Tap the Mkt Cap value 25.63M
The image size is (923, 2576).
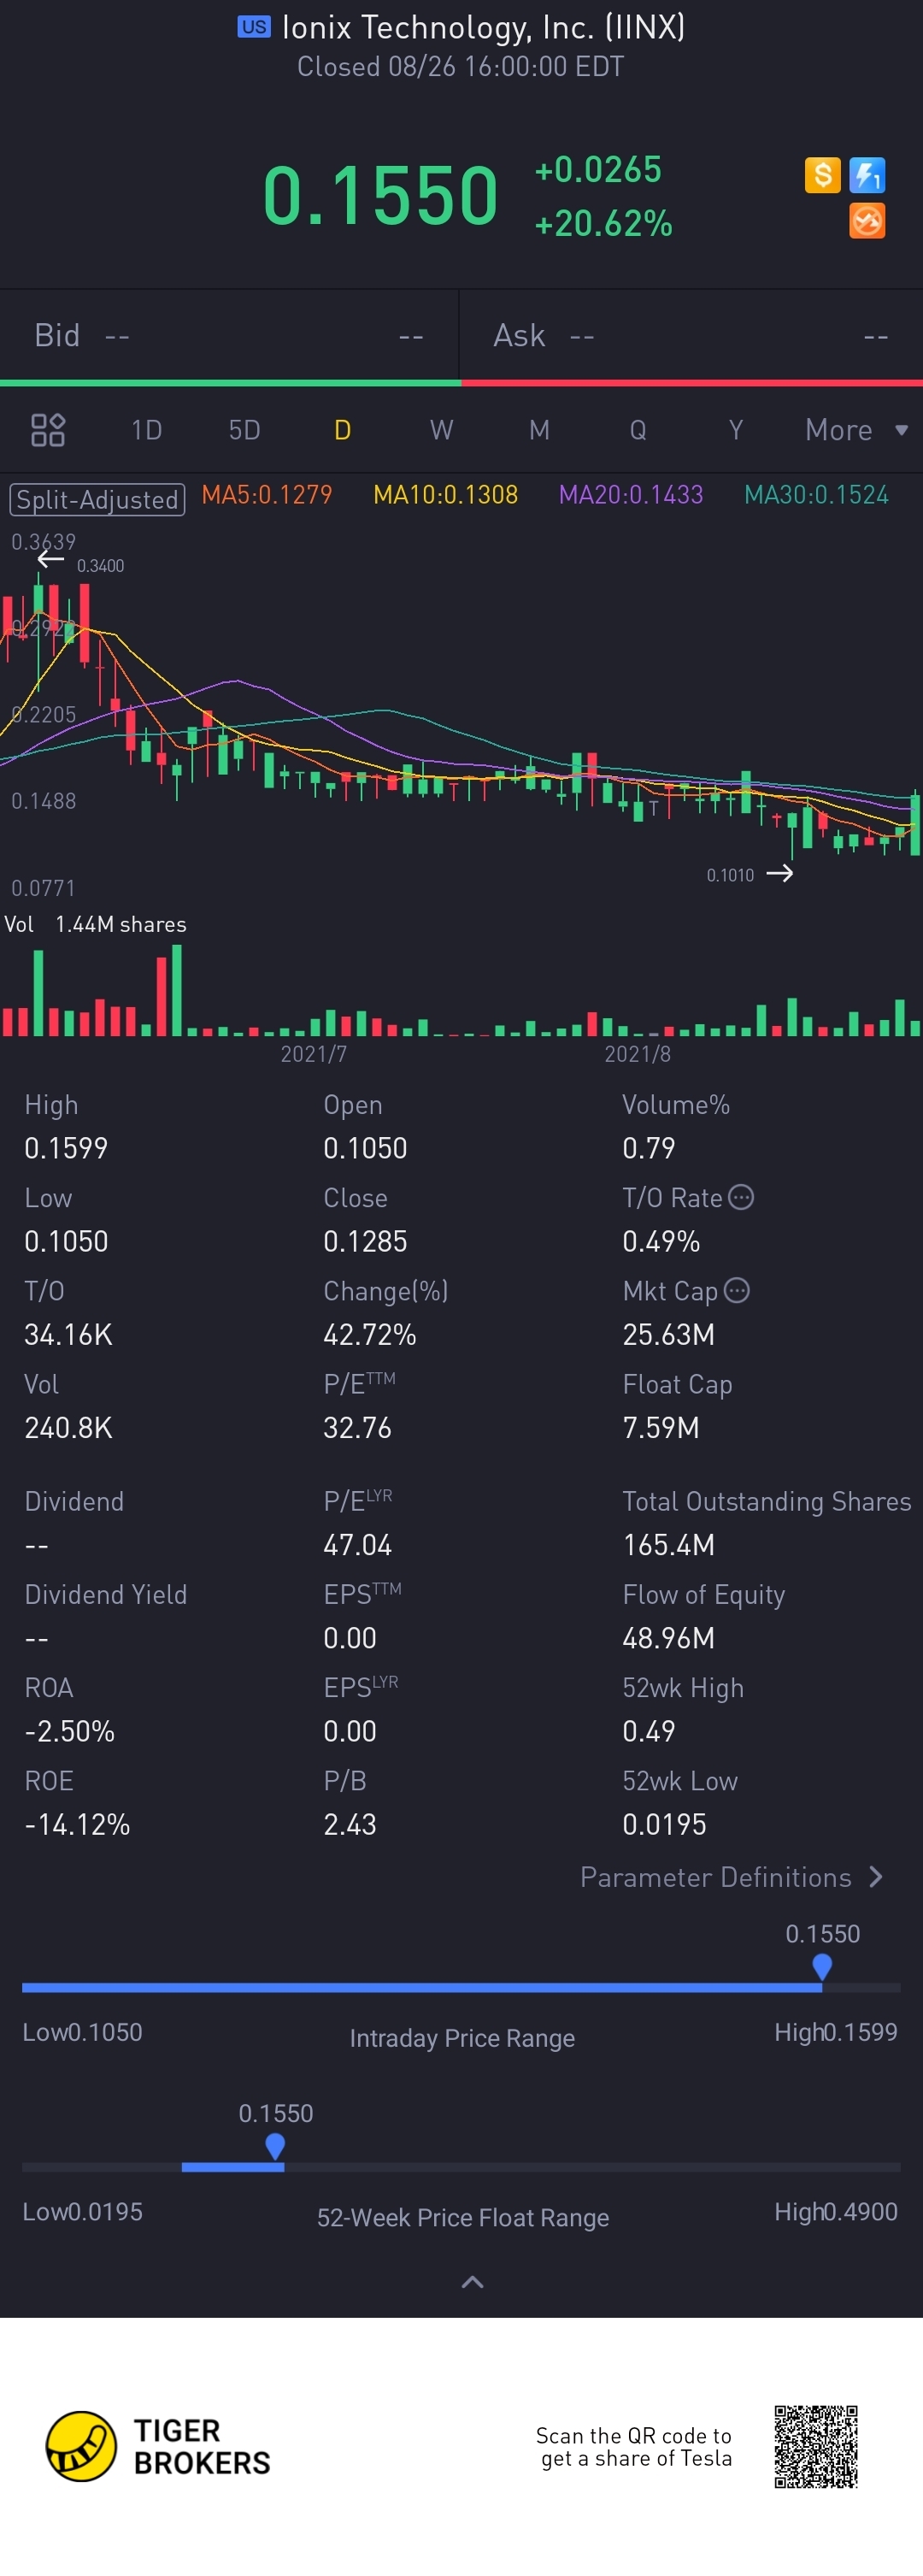click(x=669, y=1334)
